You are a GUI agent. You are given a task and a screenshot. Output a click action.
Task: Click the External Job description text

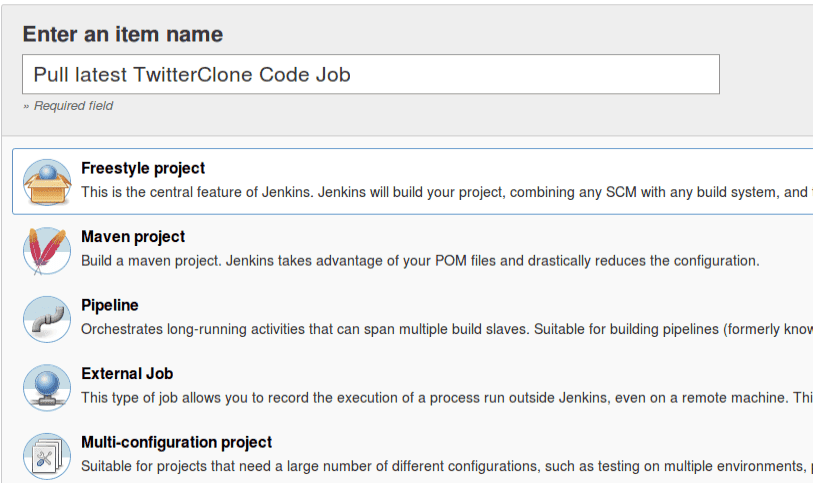[447, 397]
